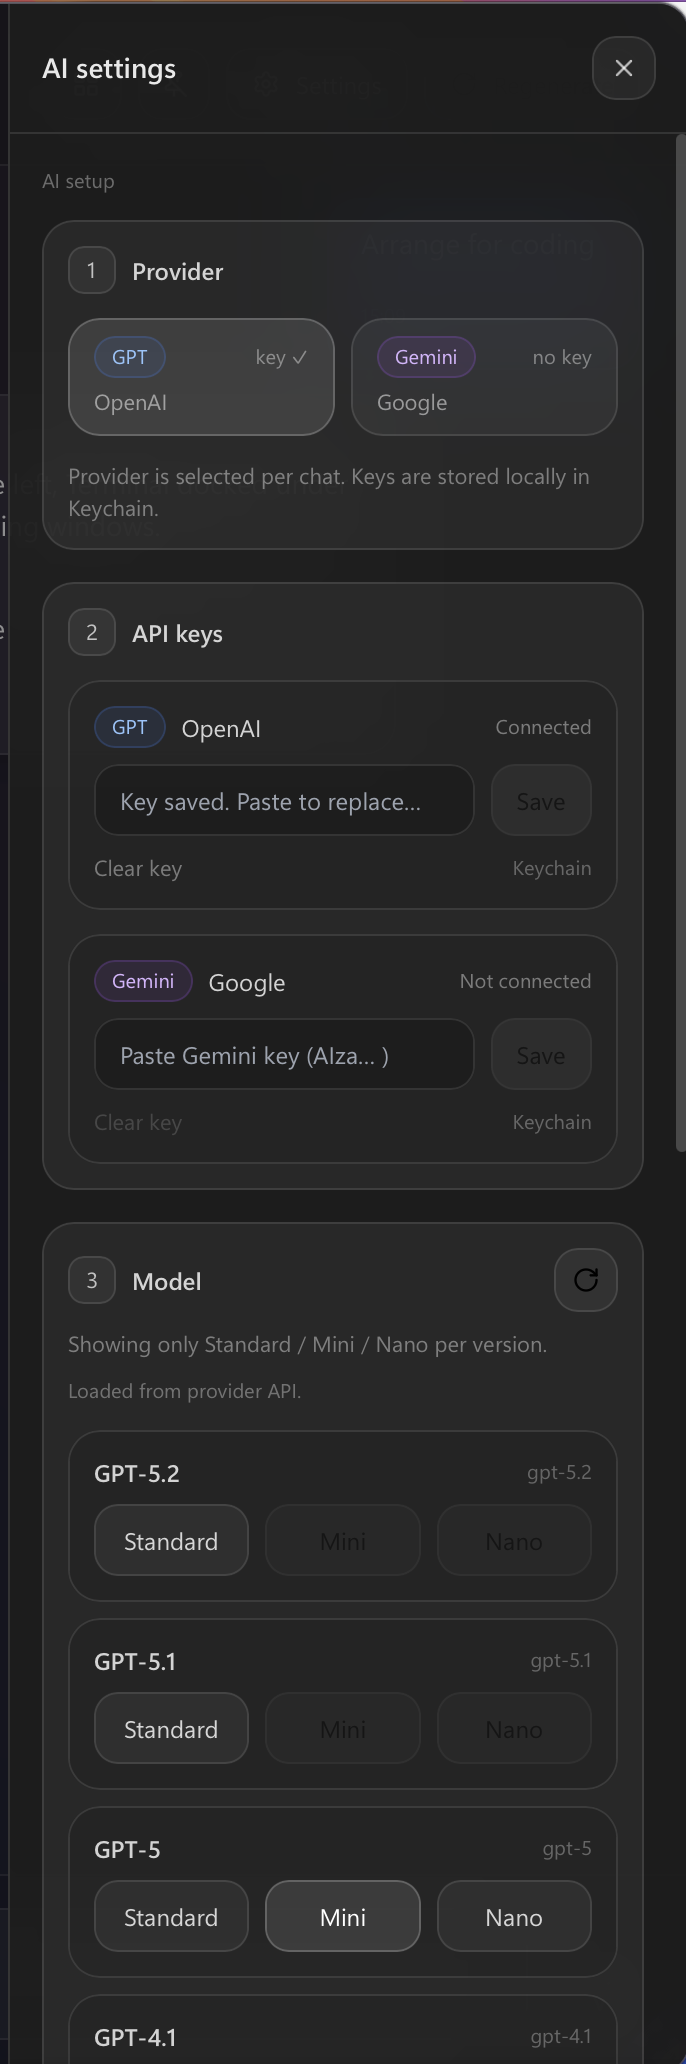Select Standard model for GPT-5.2

[x=171, y=1540]
